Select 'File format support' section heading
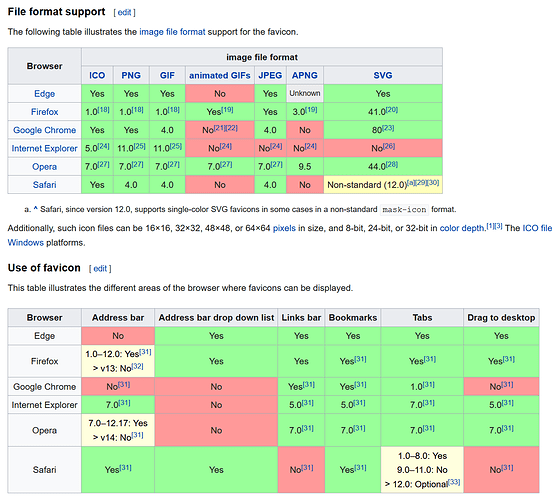 tap(56, 12)
